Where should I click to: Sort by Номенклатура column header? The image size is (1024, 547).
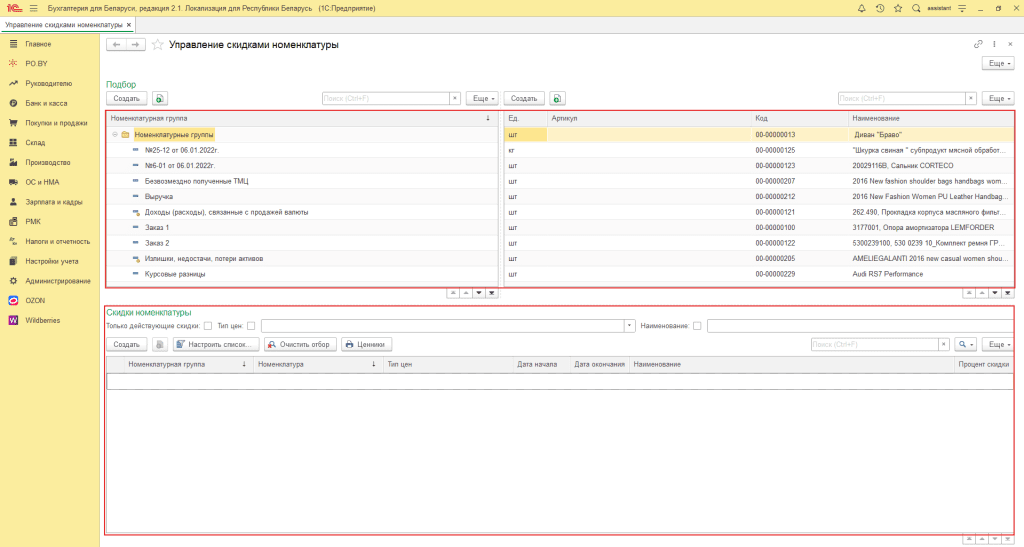[318, 364]
